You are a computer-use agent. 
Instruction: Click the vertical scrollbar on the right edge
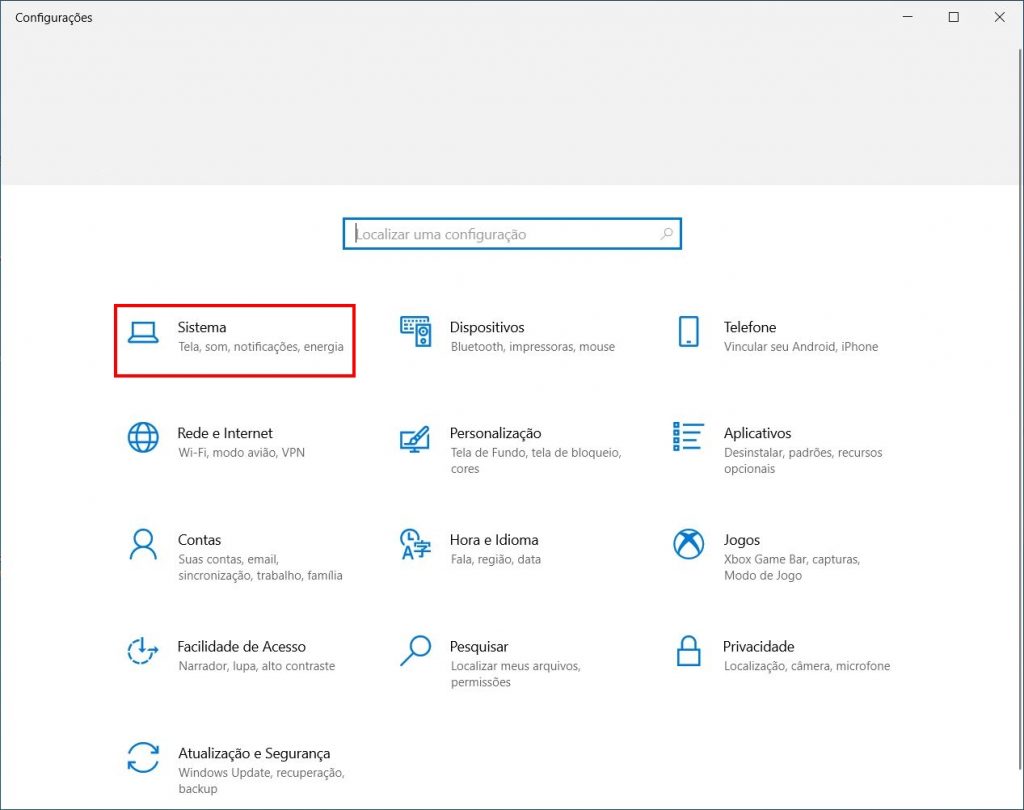coord(1021,408)
